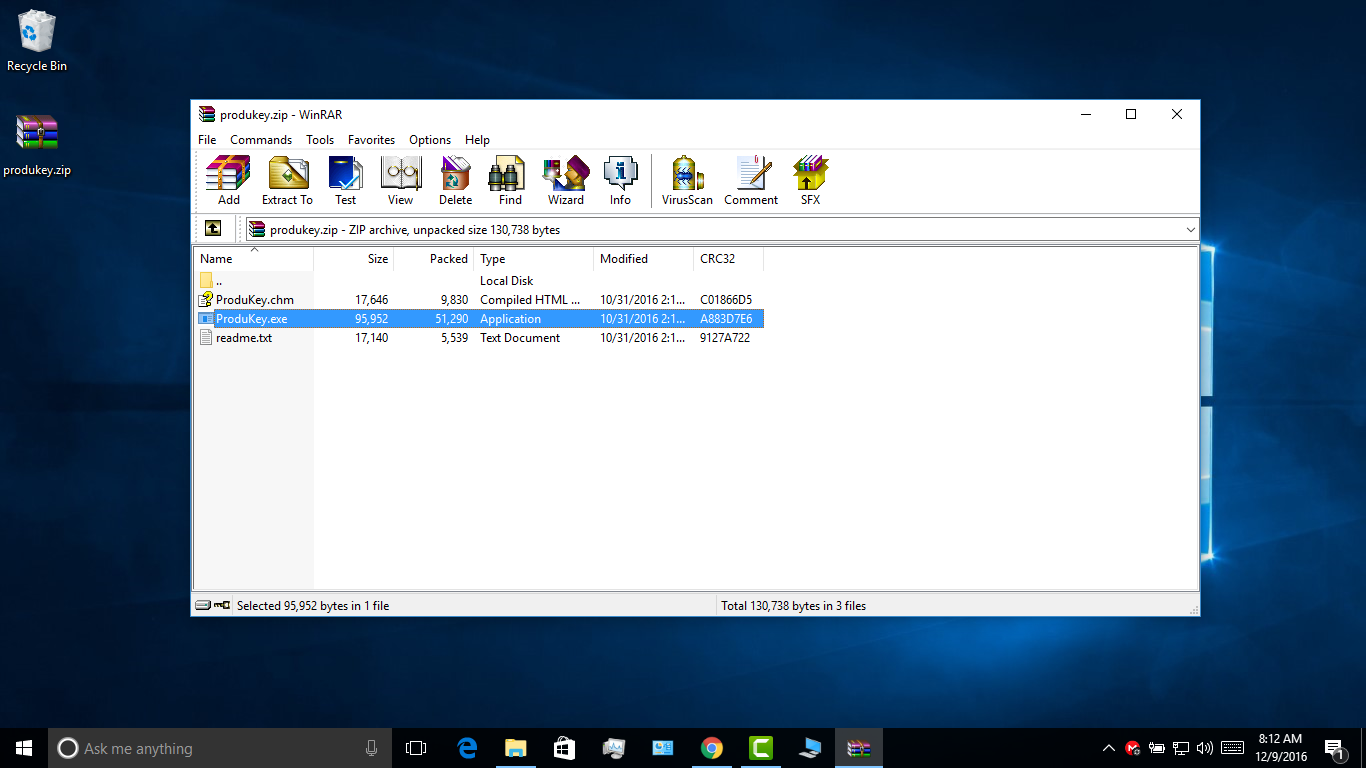Click the 'Local Disk' type cell
The height and width of the screenshot is (768, 1366).
tap(507, 281)
